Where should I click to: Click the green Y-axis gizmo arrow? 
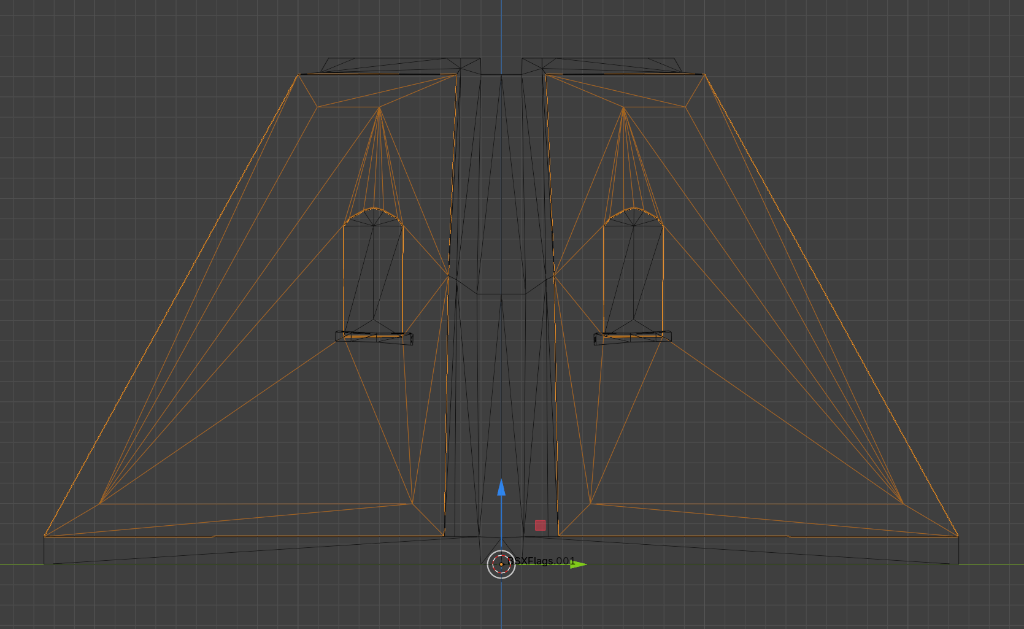578,564
